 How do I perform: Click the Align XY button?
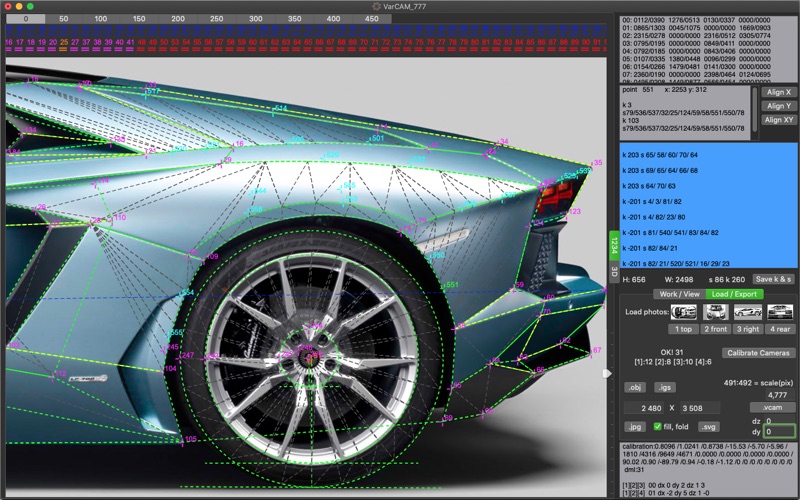click(x=779, y=120)
